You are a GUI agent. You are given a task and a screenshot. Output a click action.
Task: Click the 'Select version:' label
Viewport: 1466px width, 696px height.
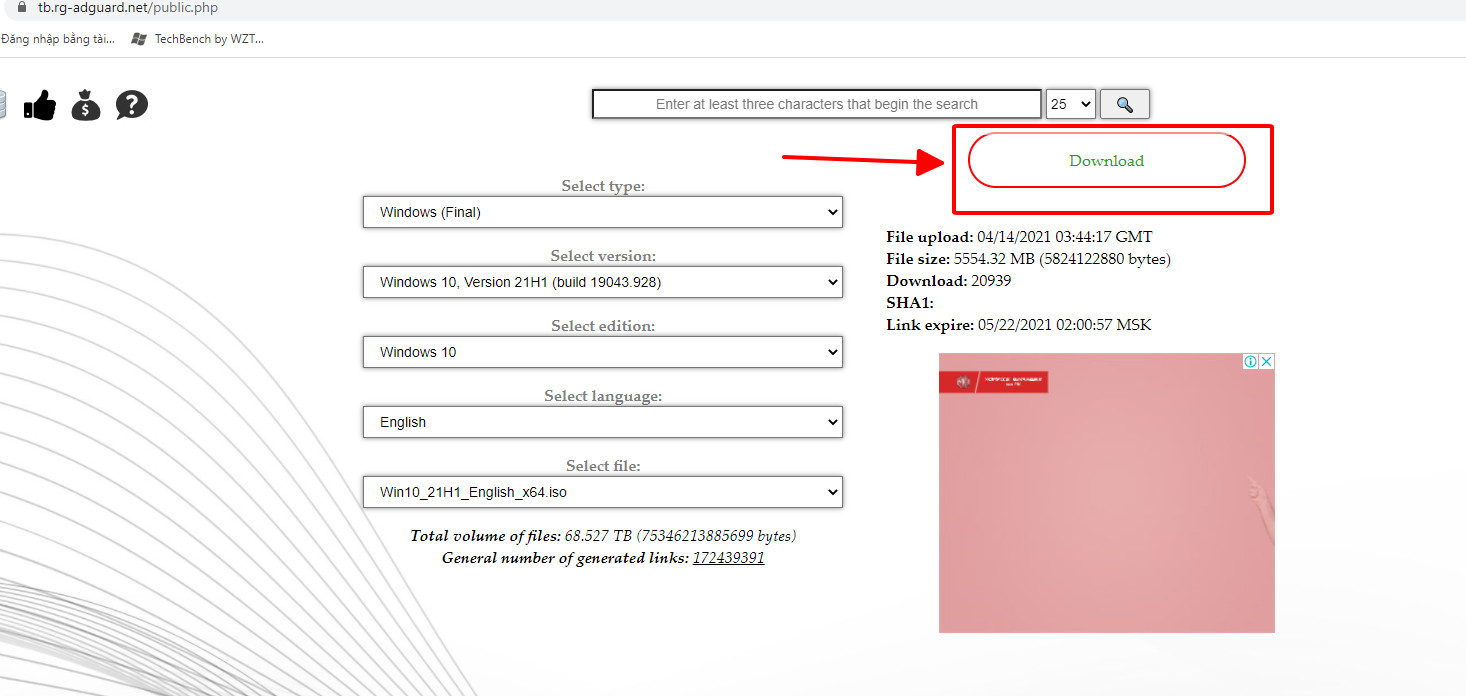pos(603,256)
